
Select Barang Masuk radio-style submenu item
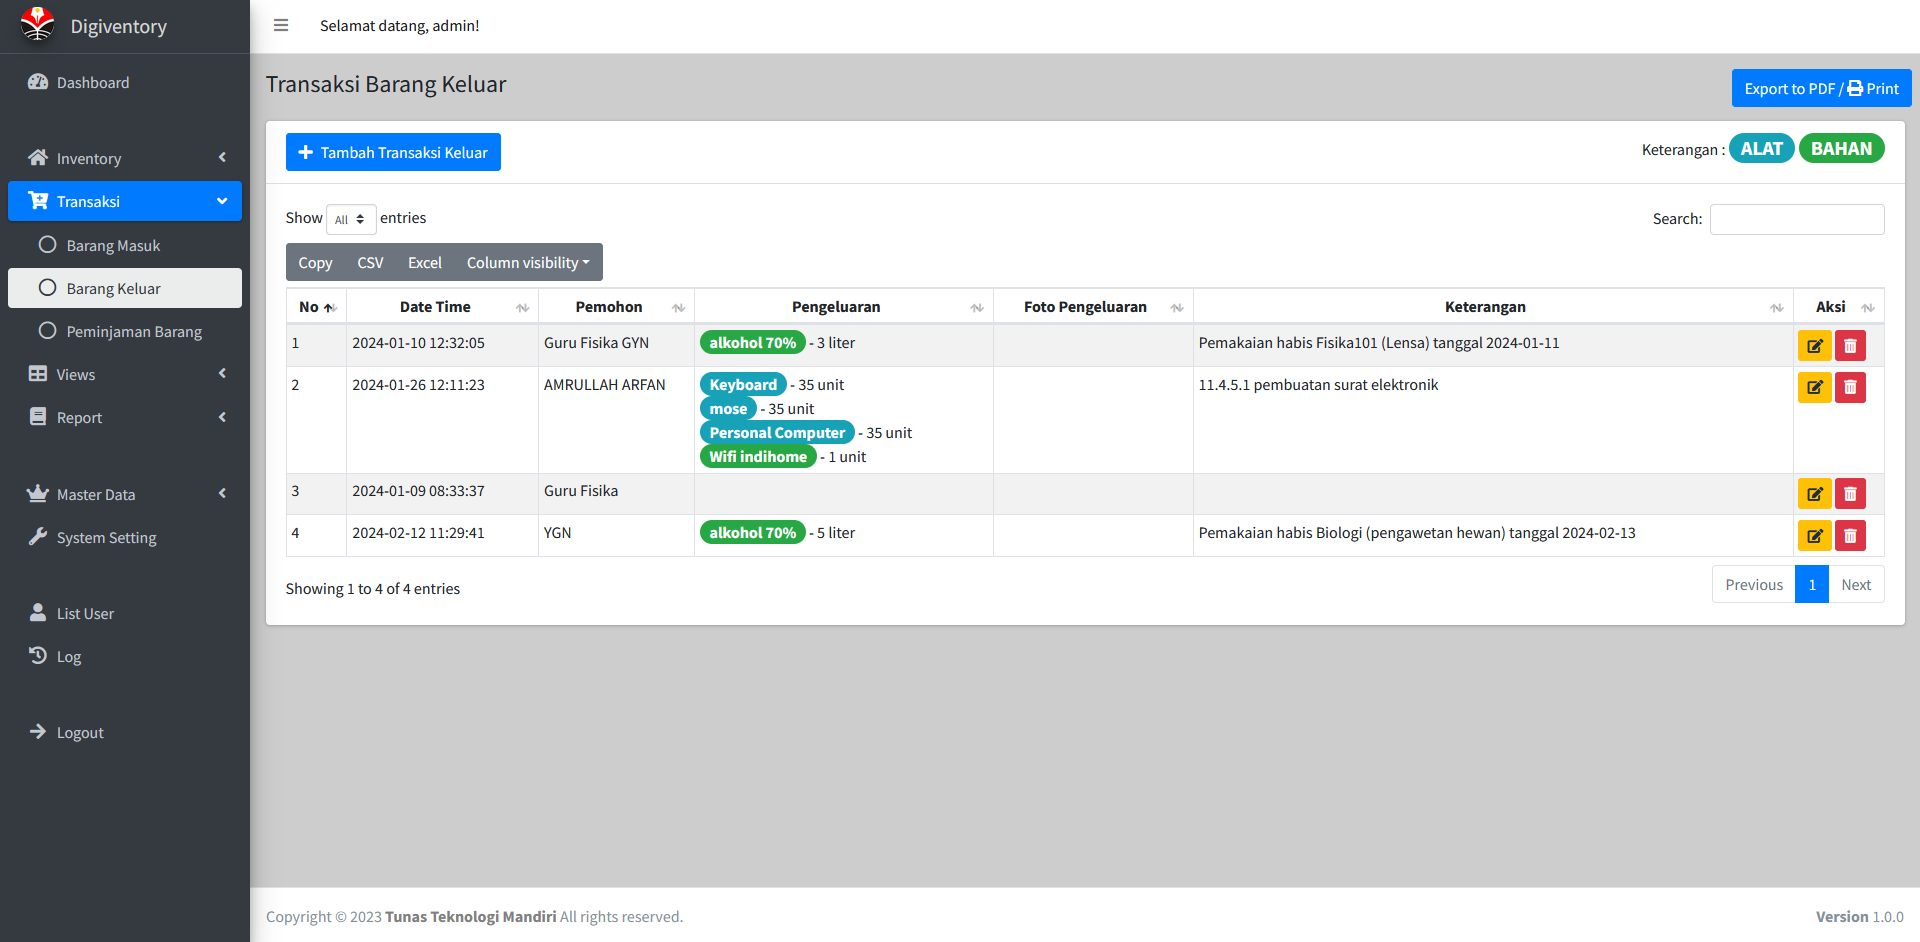pos(113,246)
